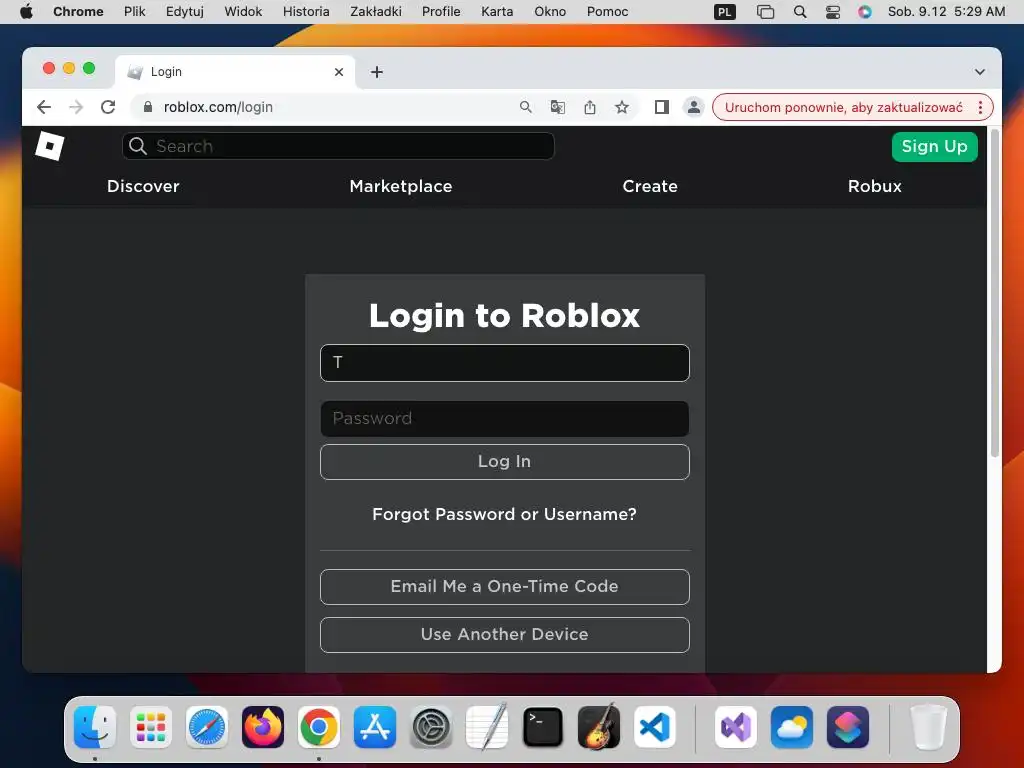
Task: Open the Chrome three-dot menu
Action: click(x=980, y=107)
